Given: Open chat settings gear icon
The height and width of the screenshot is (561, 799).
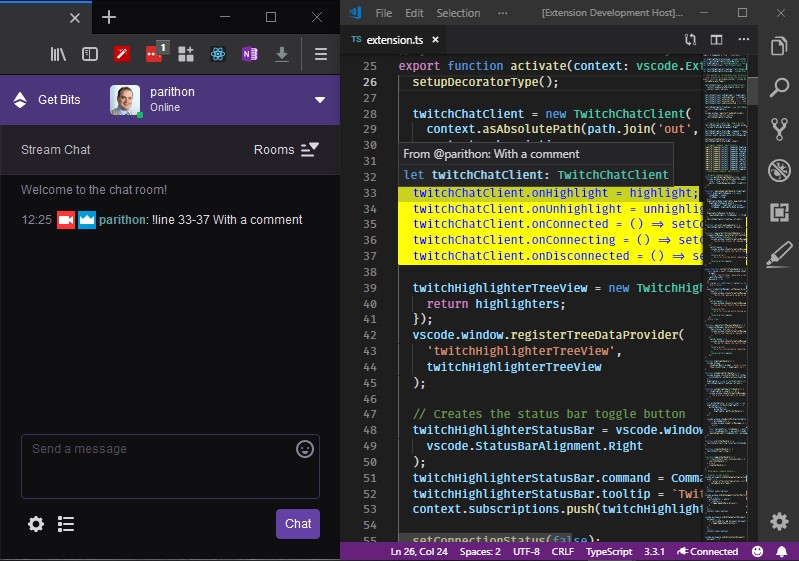Looking at the screenshot, I should tap(36, 524).
